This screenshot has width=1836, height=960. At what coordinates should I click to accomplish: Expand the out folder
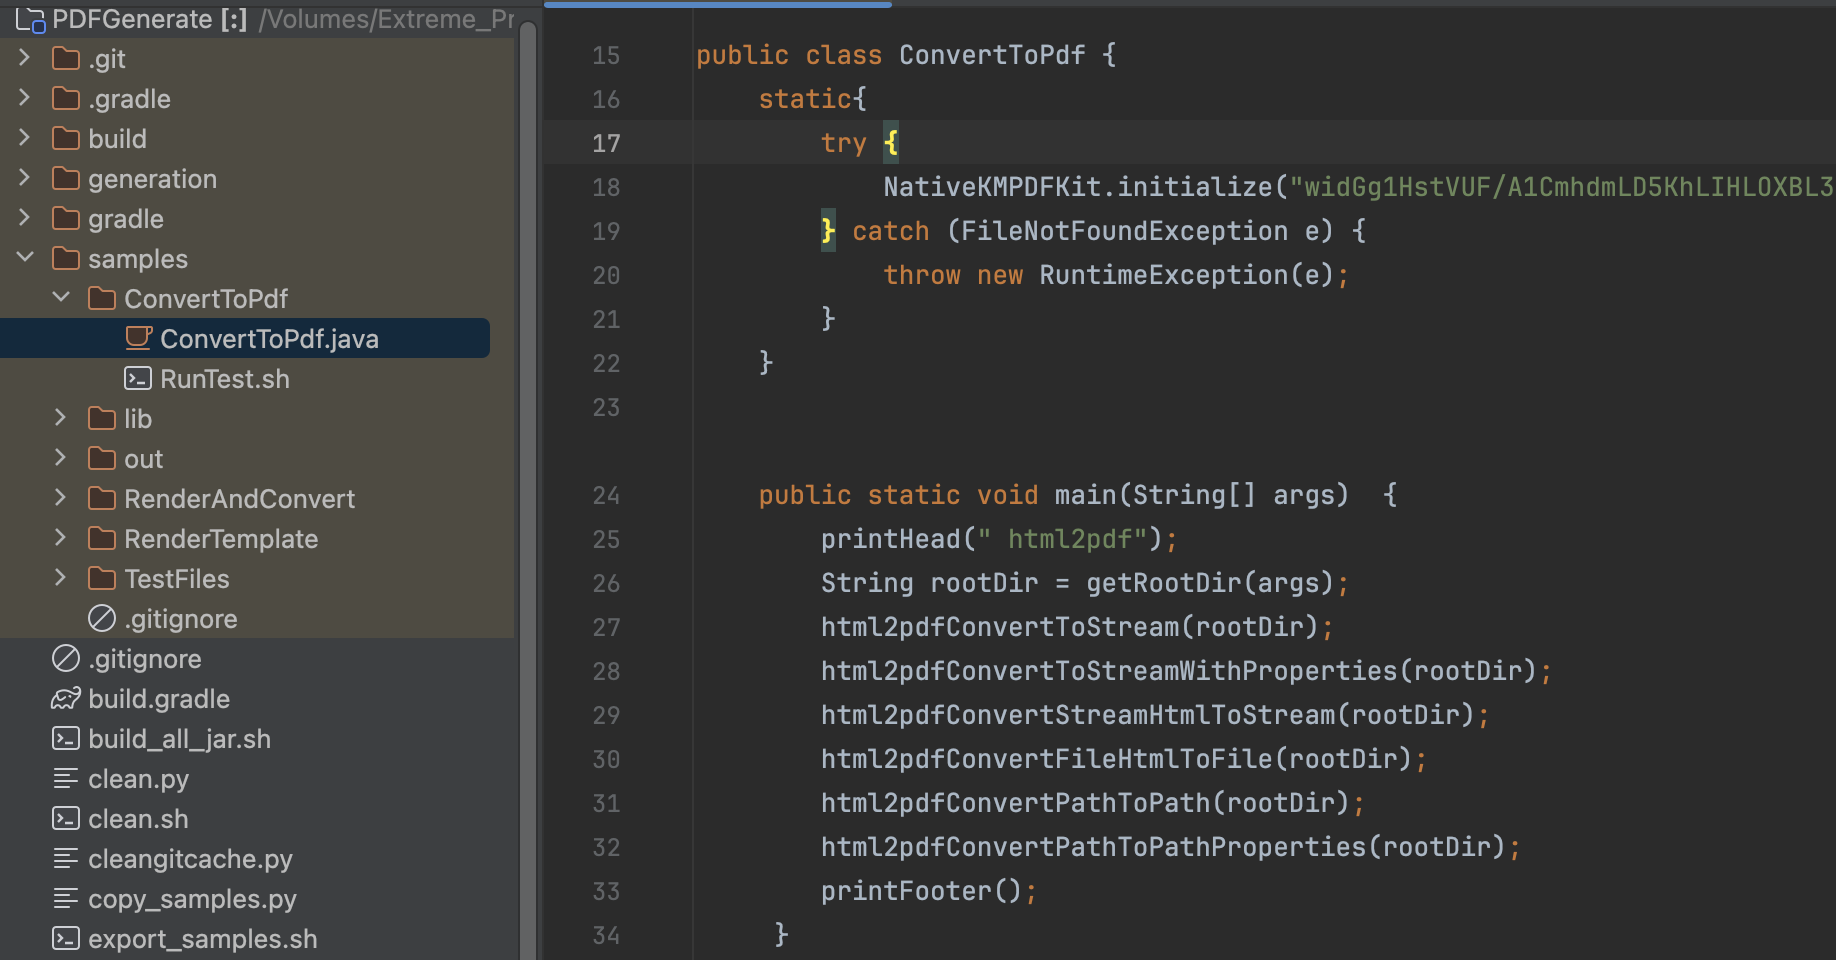[60, 458]
